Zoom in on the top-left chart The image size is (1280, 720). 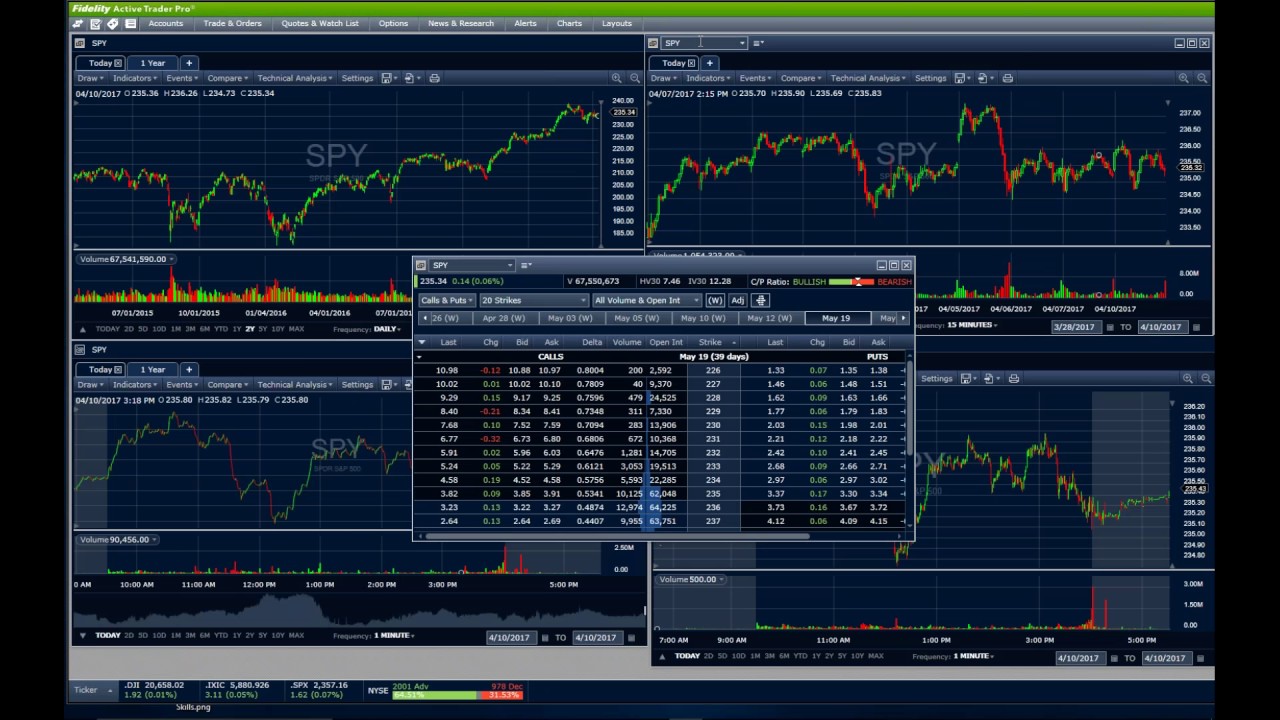(617, 78)
